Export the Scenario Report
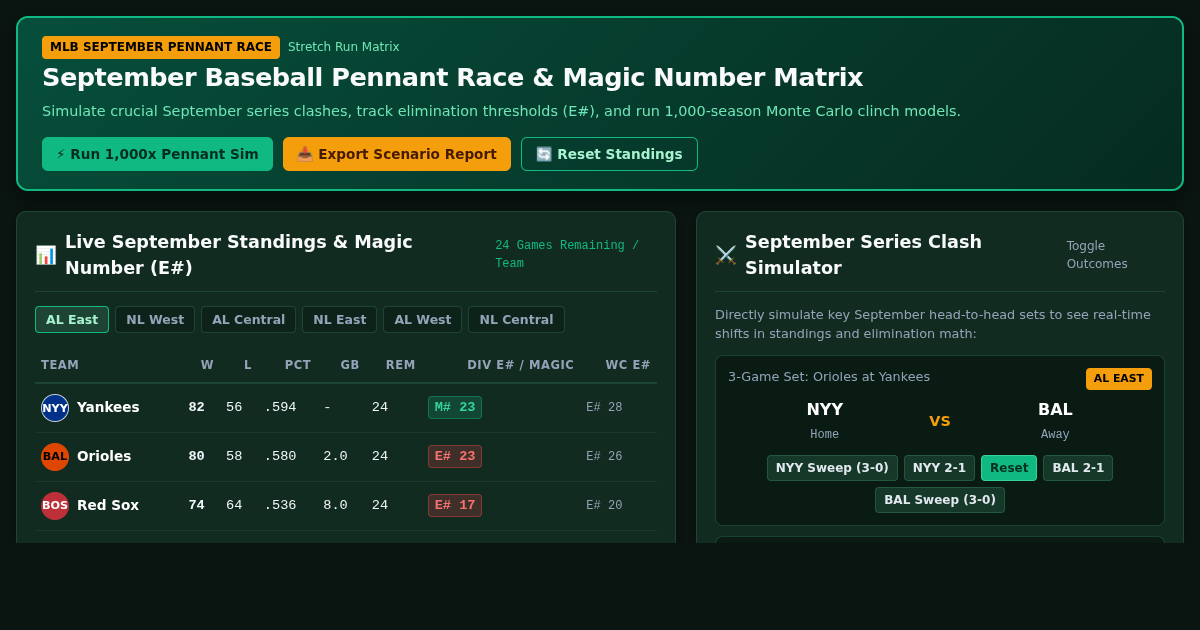1200x630 pixels. [397, 154]
